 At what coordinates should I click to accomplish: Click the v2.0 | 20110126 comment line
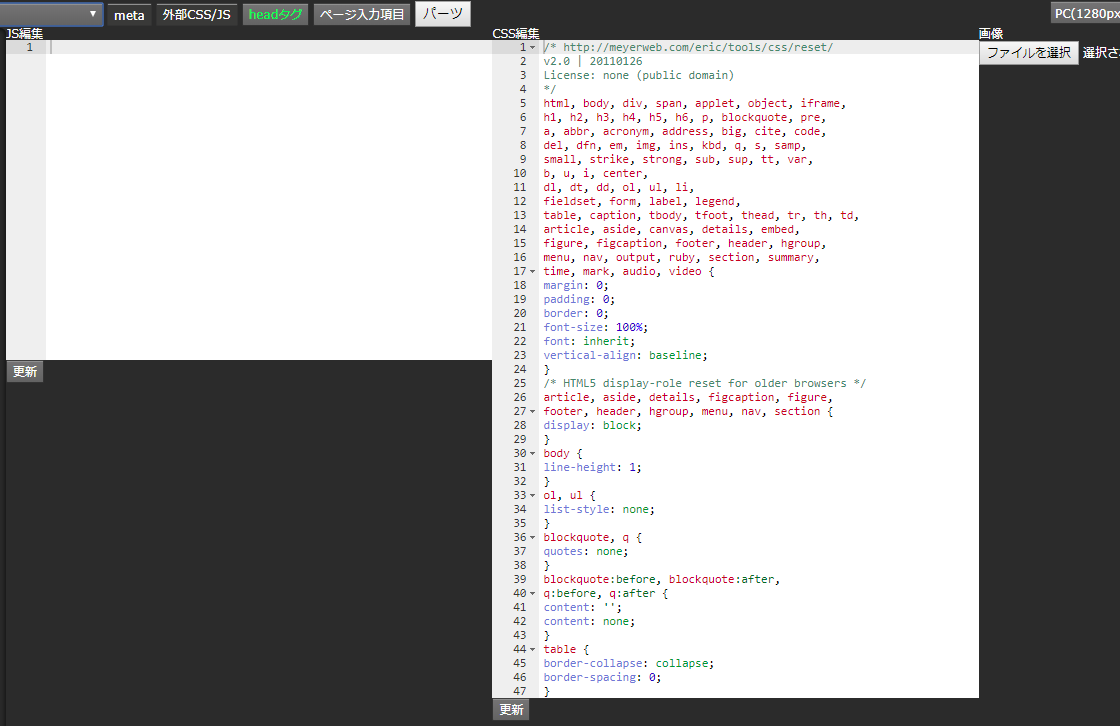pyautogui.click(x=593, y=61)
